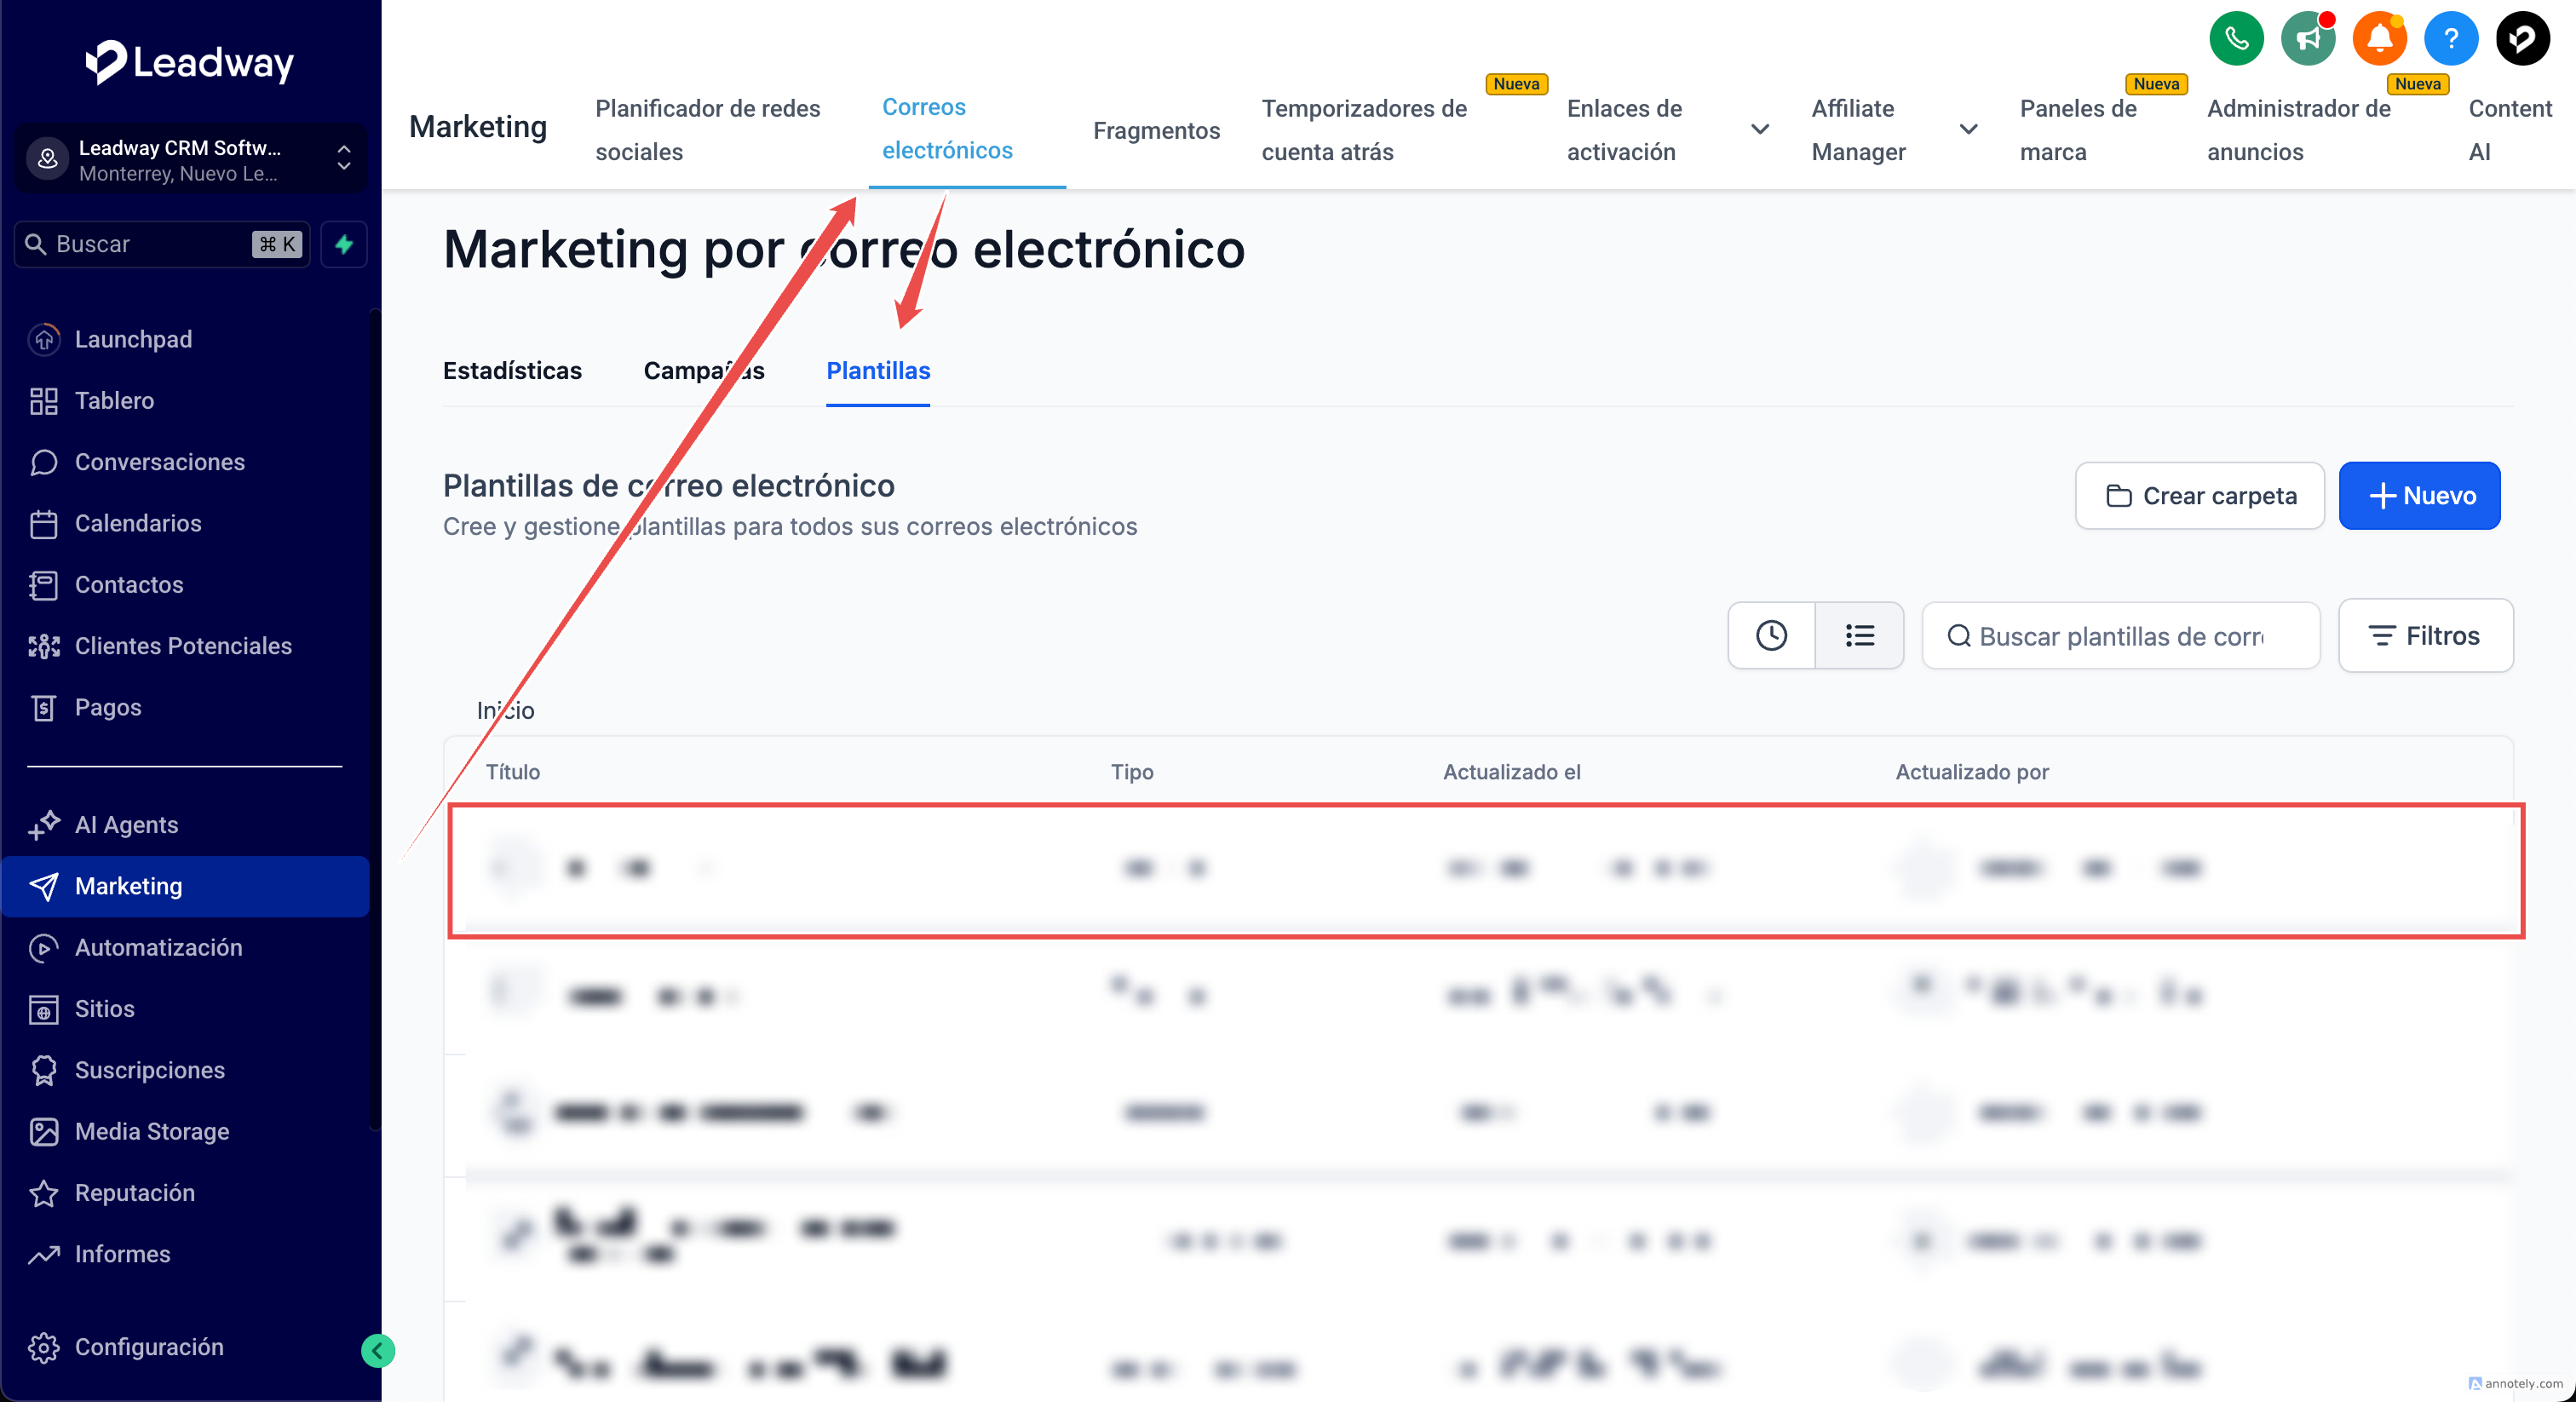Switch to recent clock view toggle
This screenshot has height=1402, width=2576.
coord(1771,635)
